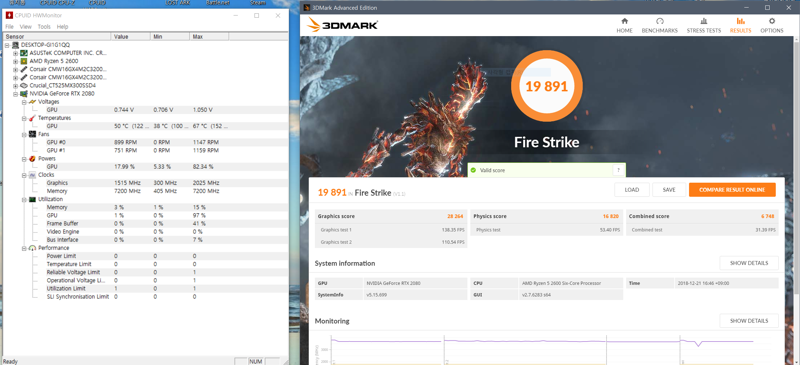The image size is (800, 365).
Task: Click the Load result button
Action: pyautogui.click(x=632, y=190)
